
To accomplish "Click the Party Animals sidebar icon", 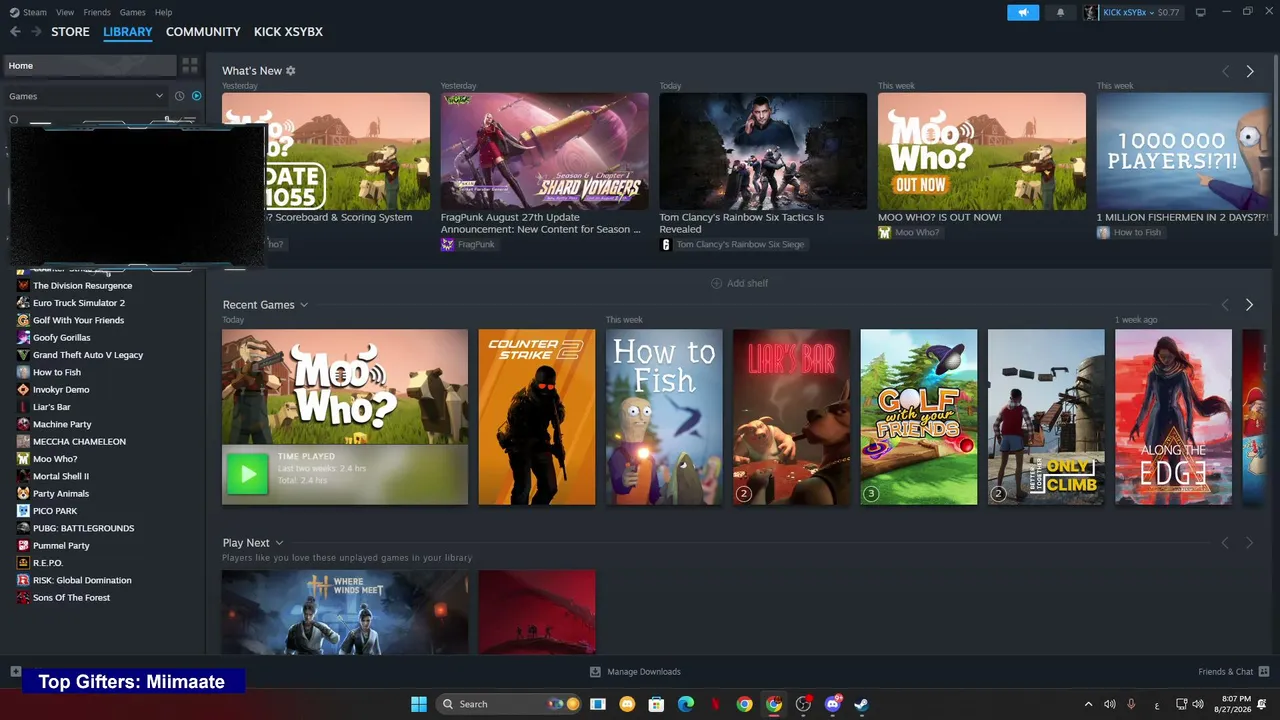I will [x=23, y=493].
